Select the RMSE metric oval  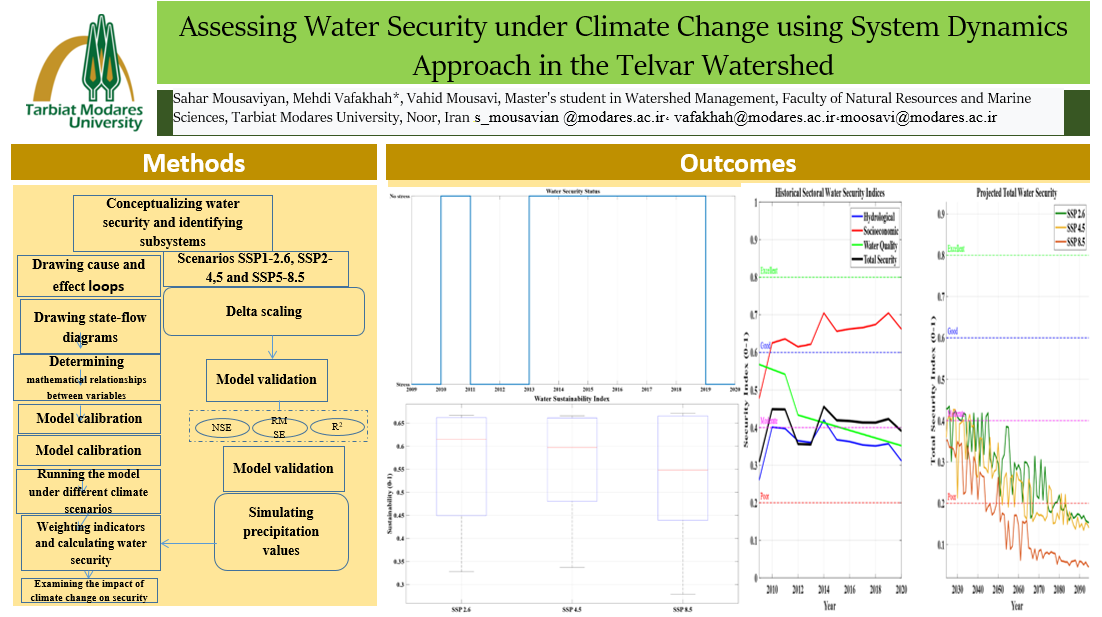pyautogui.click(x=279, y=427)
